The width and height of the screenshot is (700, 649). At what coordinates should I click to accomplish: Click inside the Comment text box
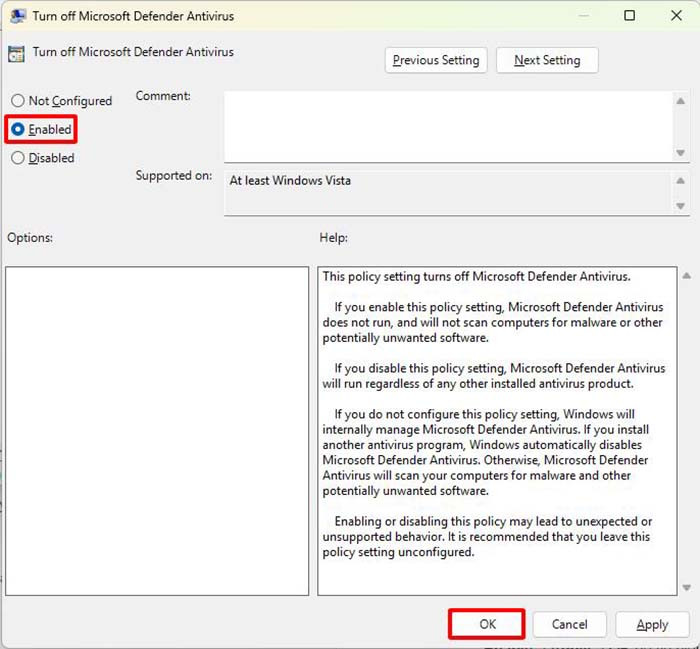point(447,125)
